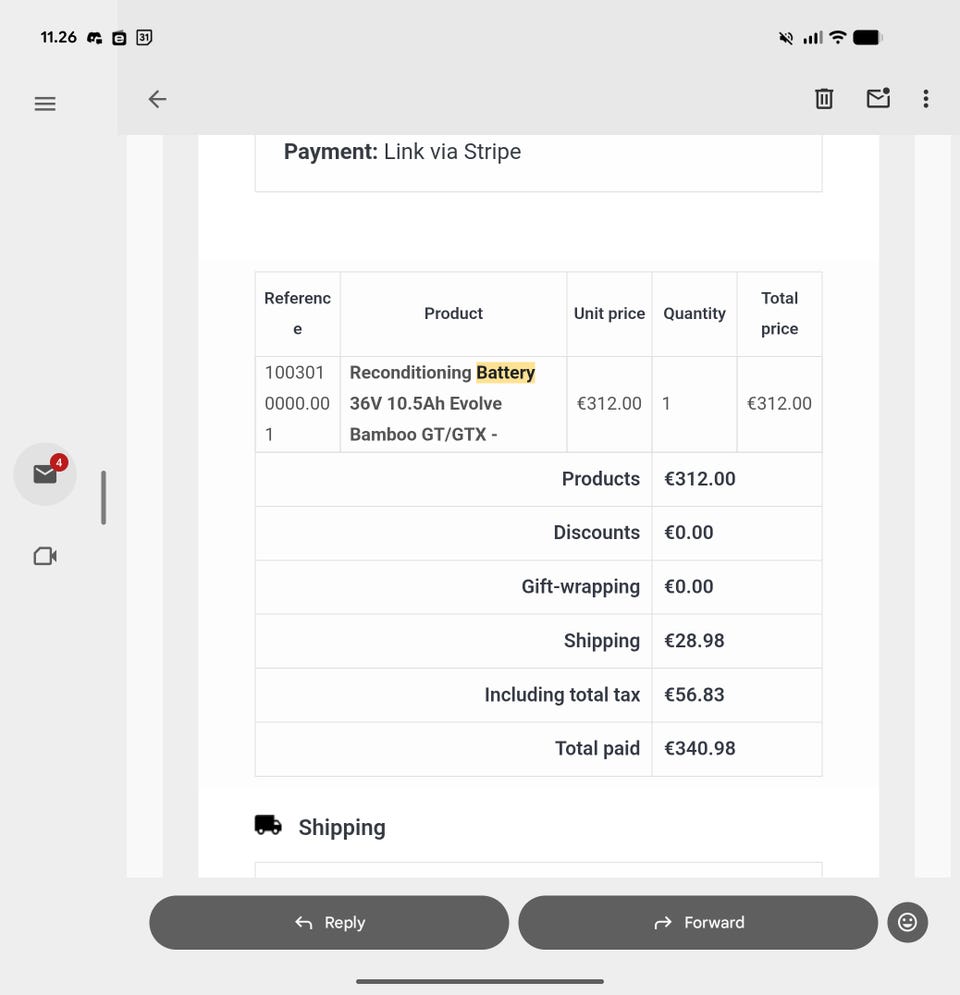Add an emoji reaction to the email
Image resolution: width=960 pixels, height=995 pixels.
click(x=907, y=922)
